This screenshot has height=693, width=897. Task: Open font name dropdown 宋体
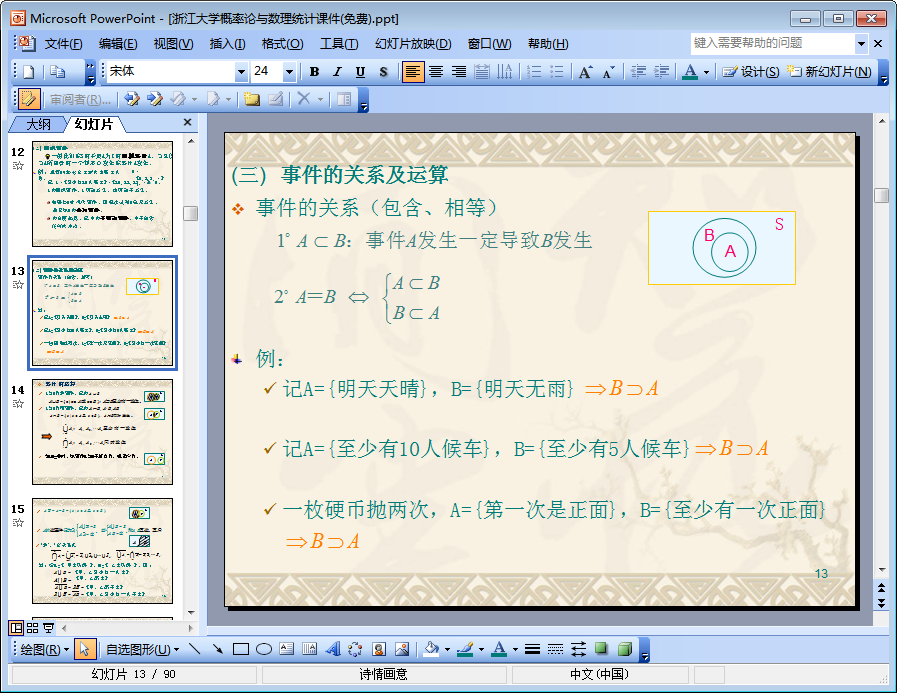(241, 72)
